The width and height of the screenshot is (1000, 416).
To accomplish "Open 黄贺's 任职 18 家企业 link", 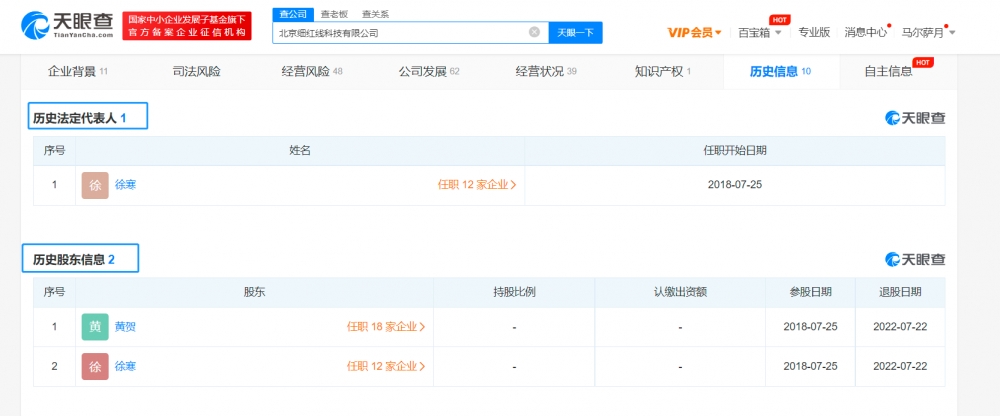I will 386,326.
